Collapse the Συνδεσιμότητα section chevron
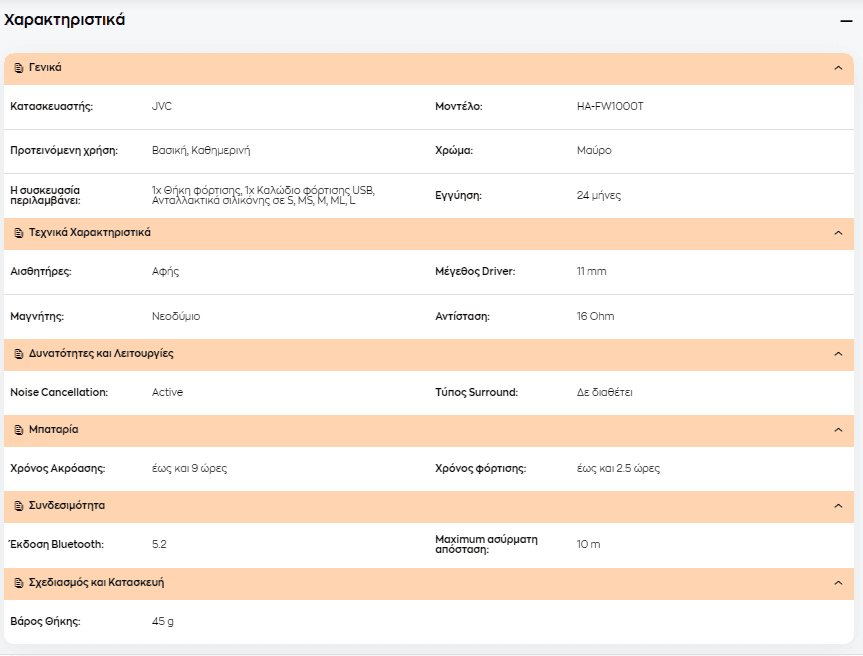Screen dimensions: 863x656 pyautogui.click(x=838, y=505)
